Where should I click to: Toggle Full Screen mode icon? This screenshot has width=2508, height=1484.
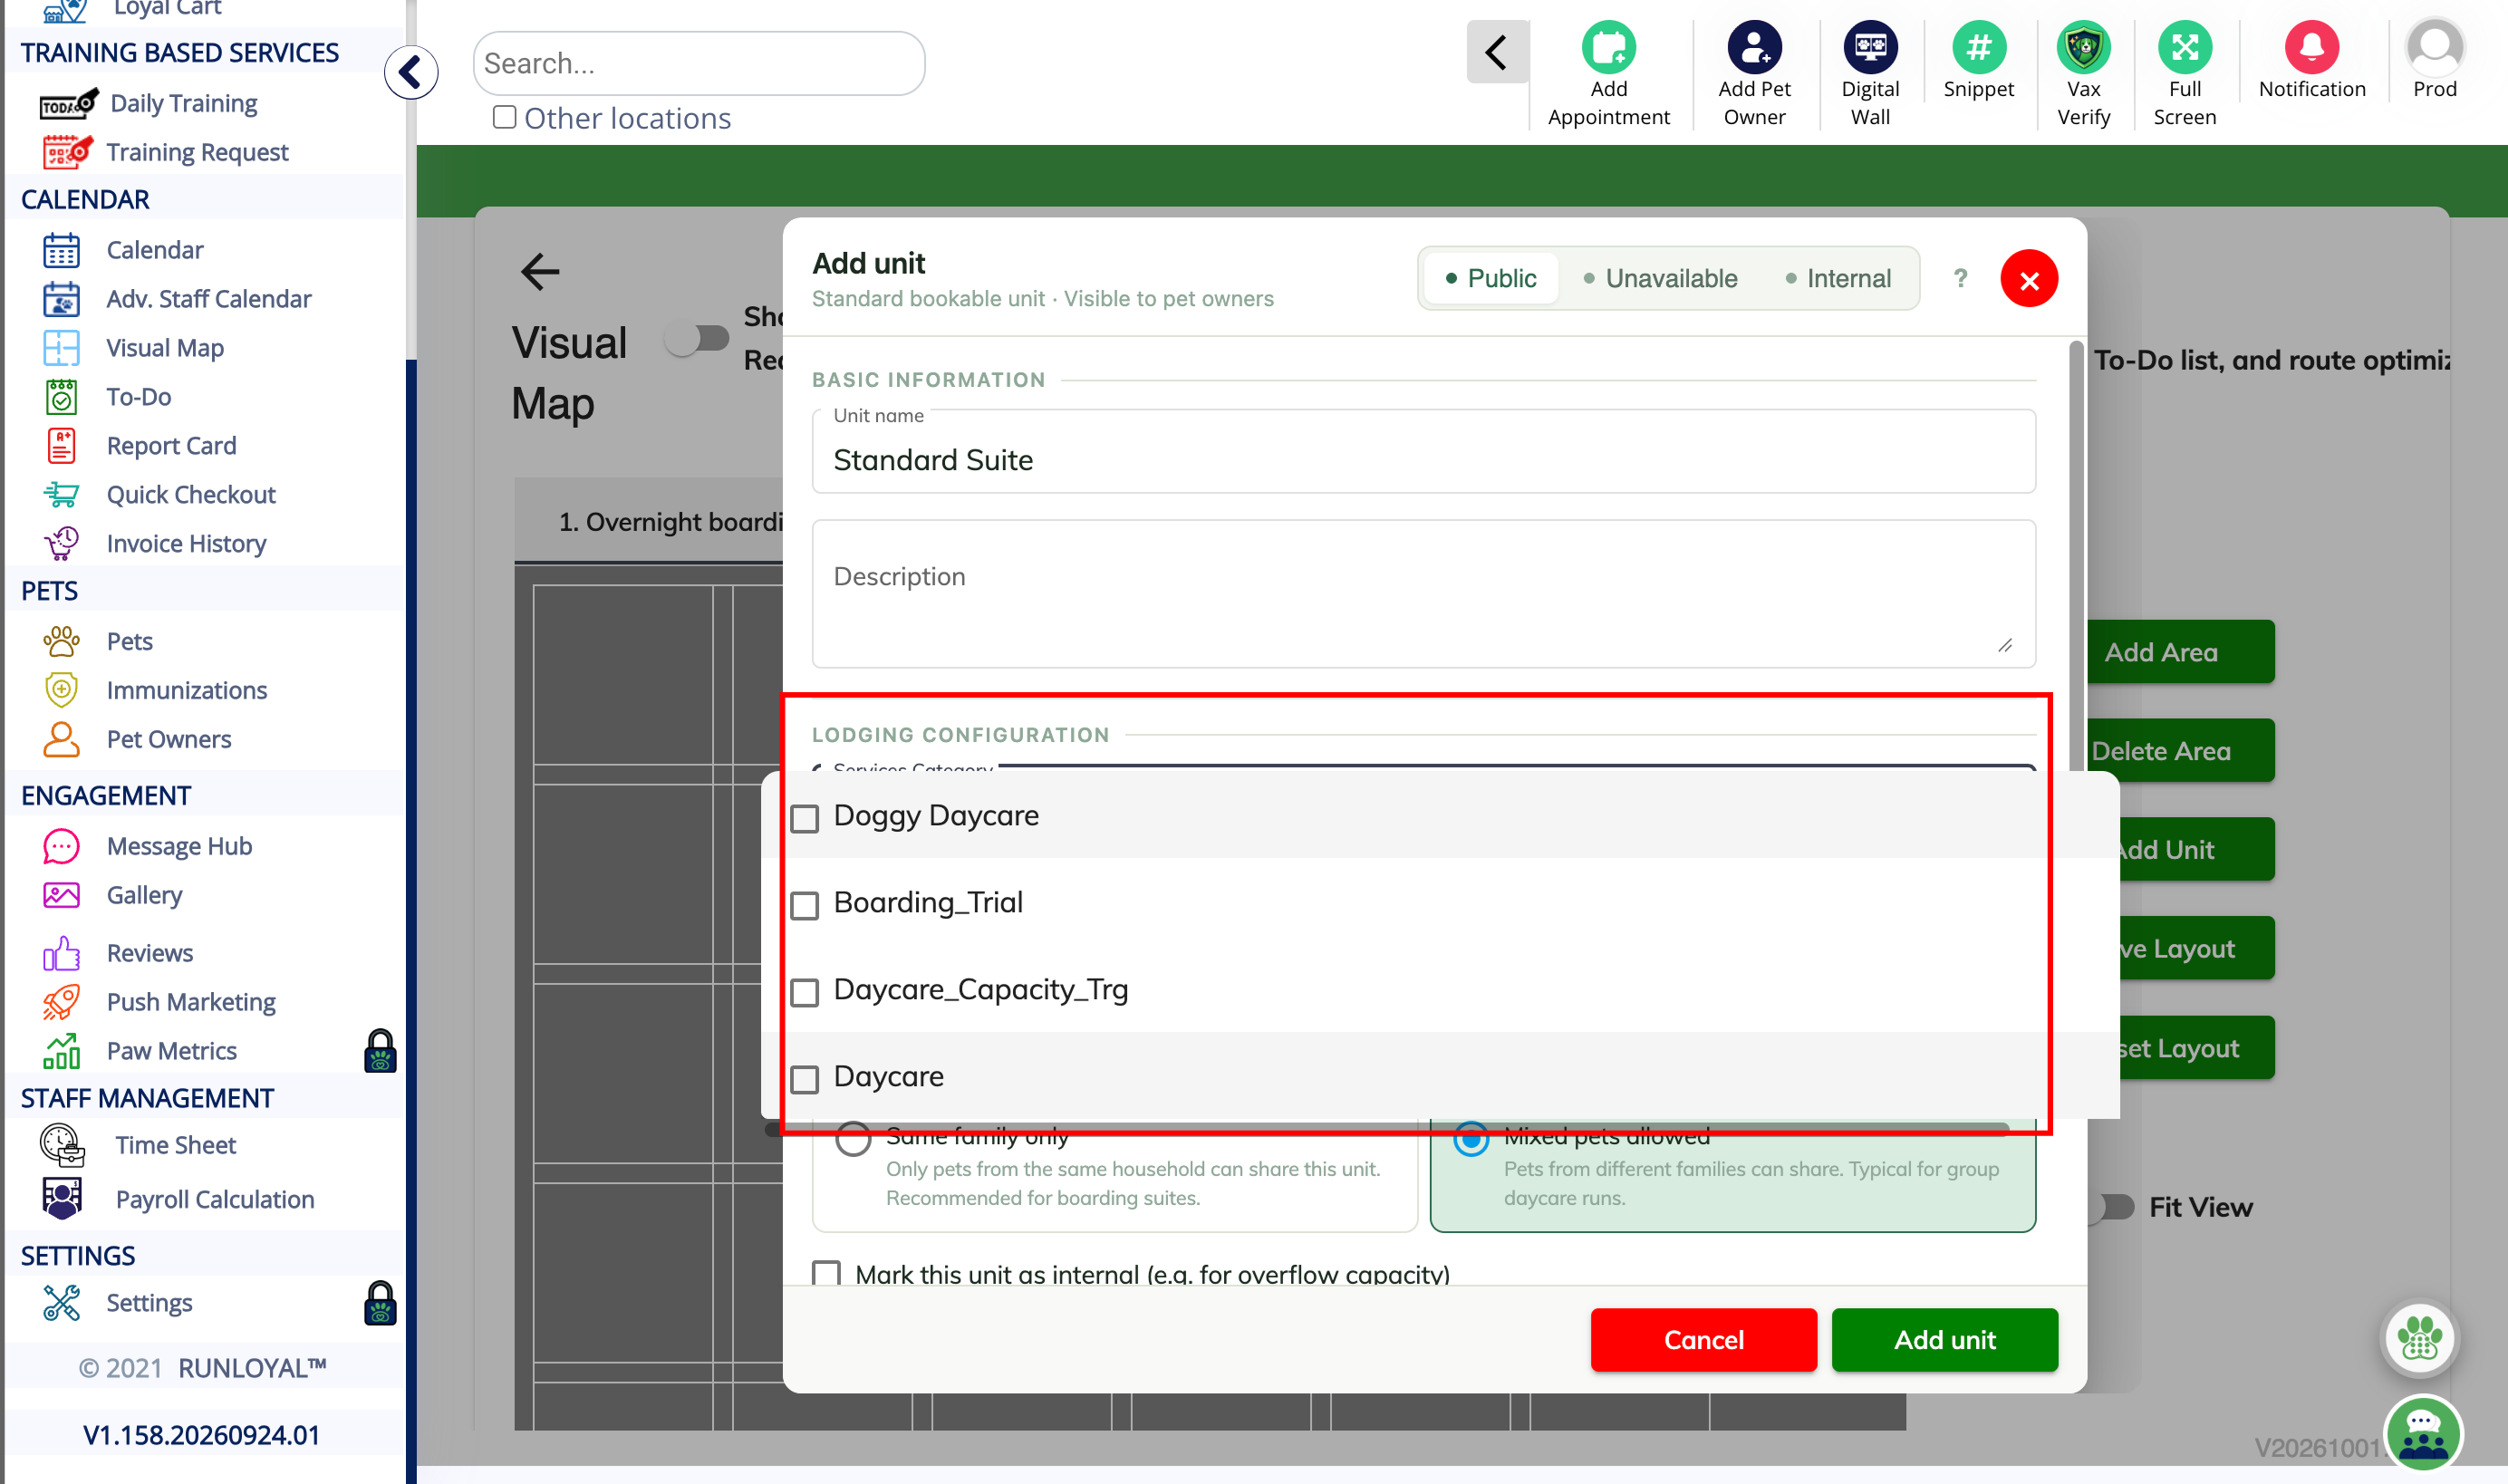click(2184, 46)
